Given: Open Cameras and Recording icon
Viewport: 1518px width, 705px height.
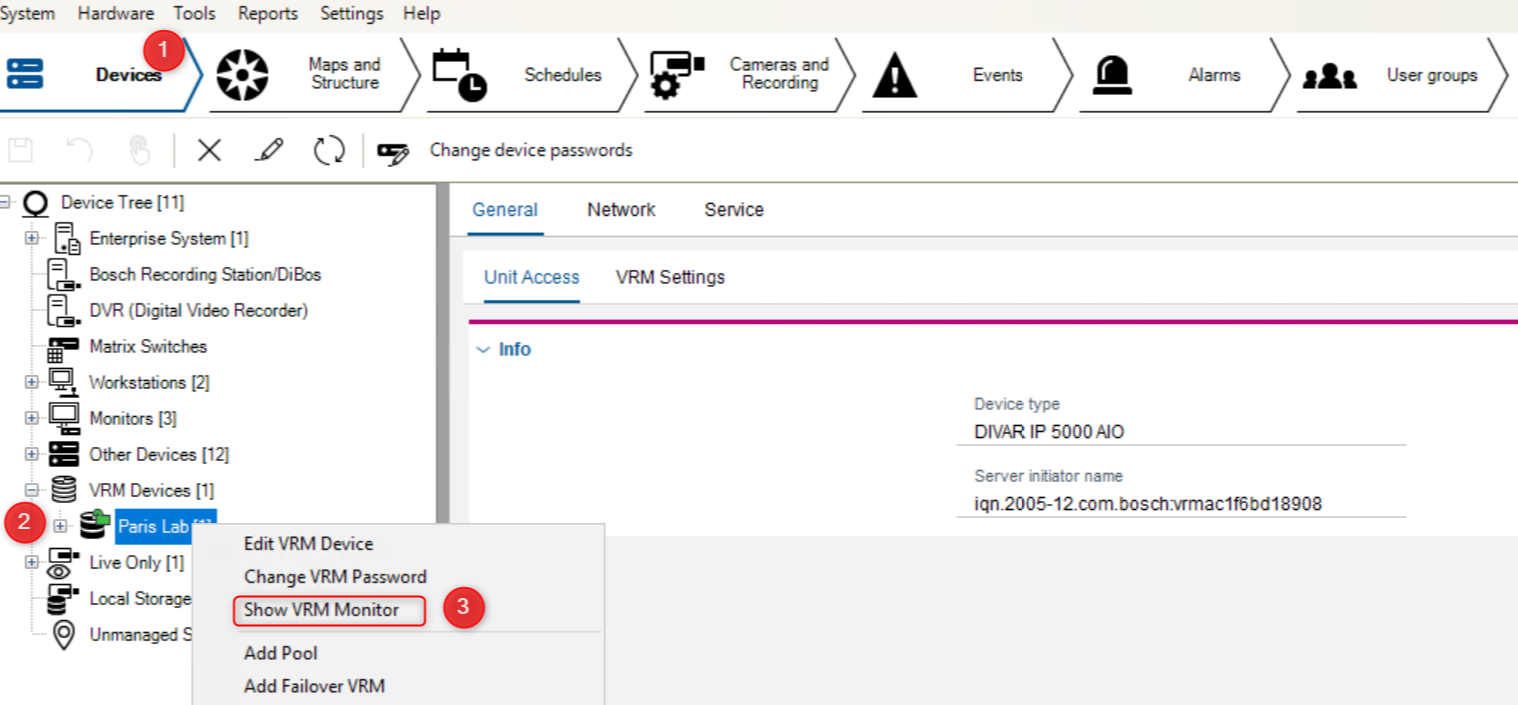Looking at the screenshot, I should pyautogui.click(x=677, y=75).
